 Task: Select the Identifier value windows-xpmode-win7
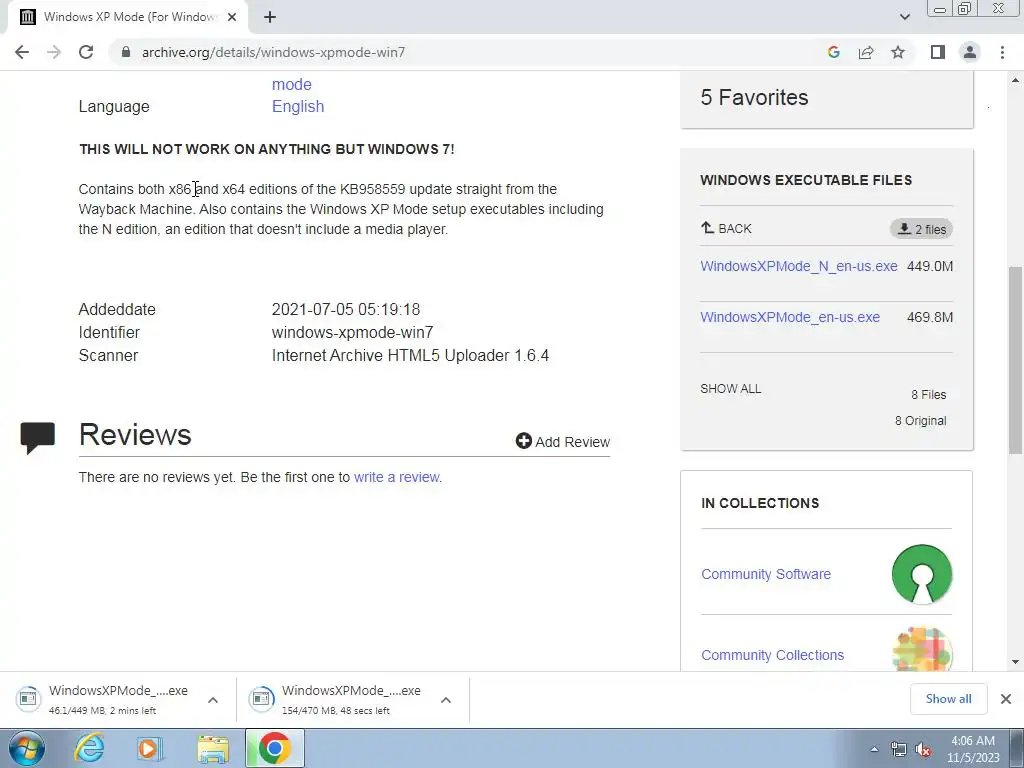tap(352, 332)
